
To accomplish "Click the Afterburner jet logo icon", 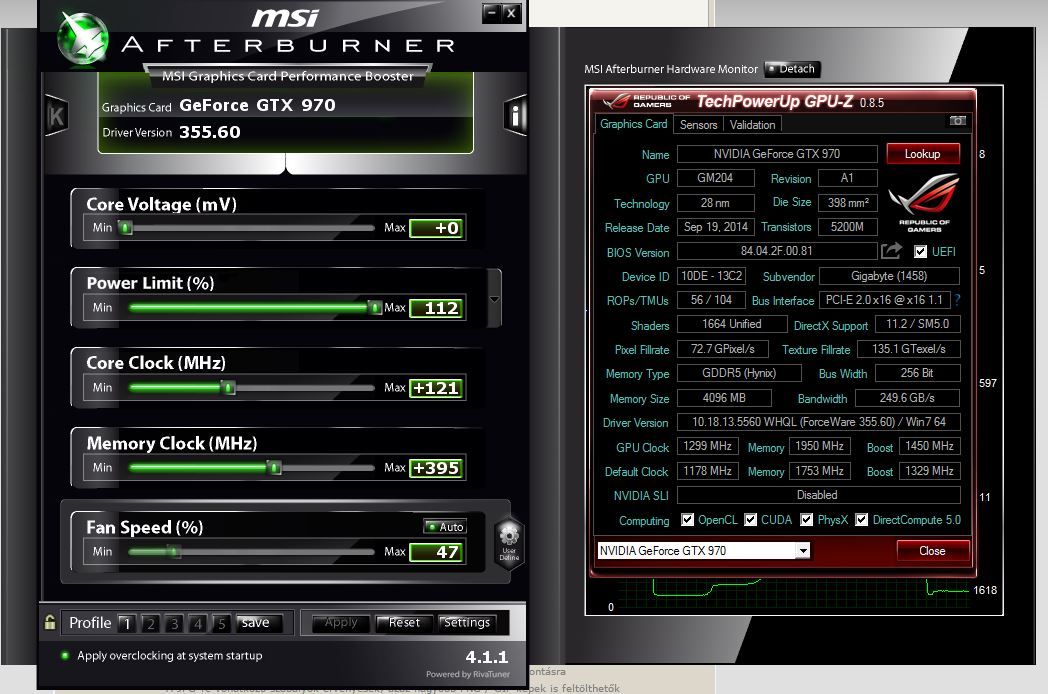I will tap(83, 40).
